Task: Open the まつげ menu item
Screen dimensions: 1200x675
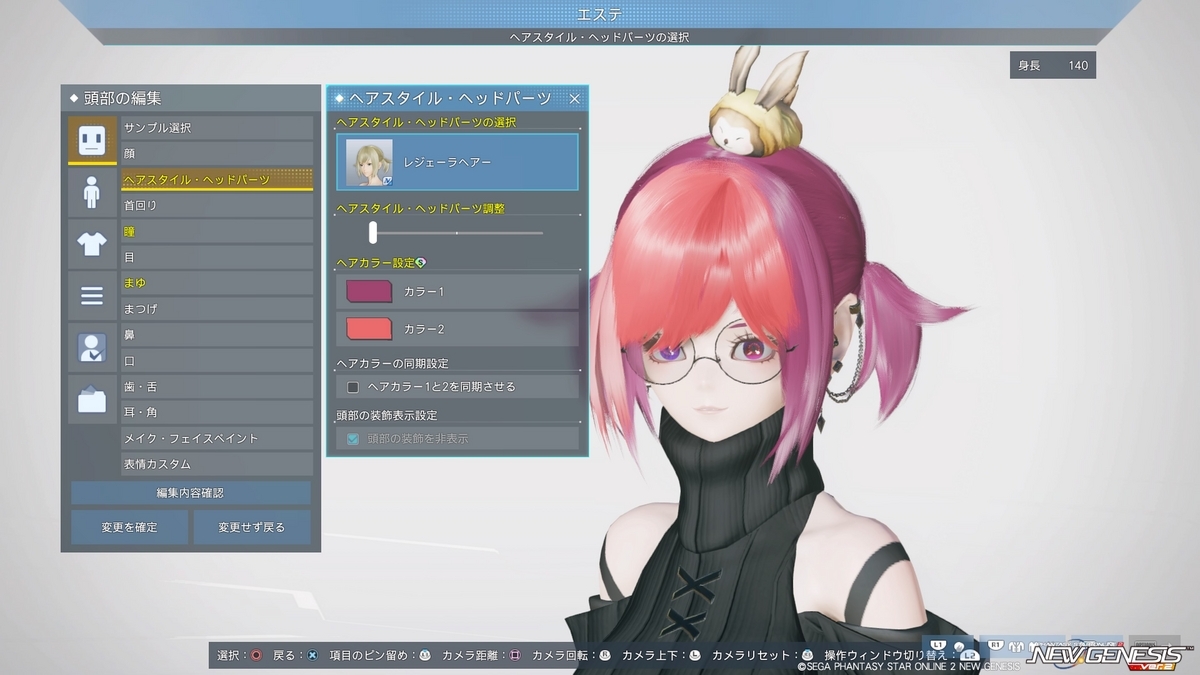Action: pos(217,309)
